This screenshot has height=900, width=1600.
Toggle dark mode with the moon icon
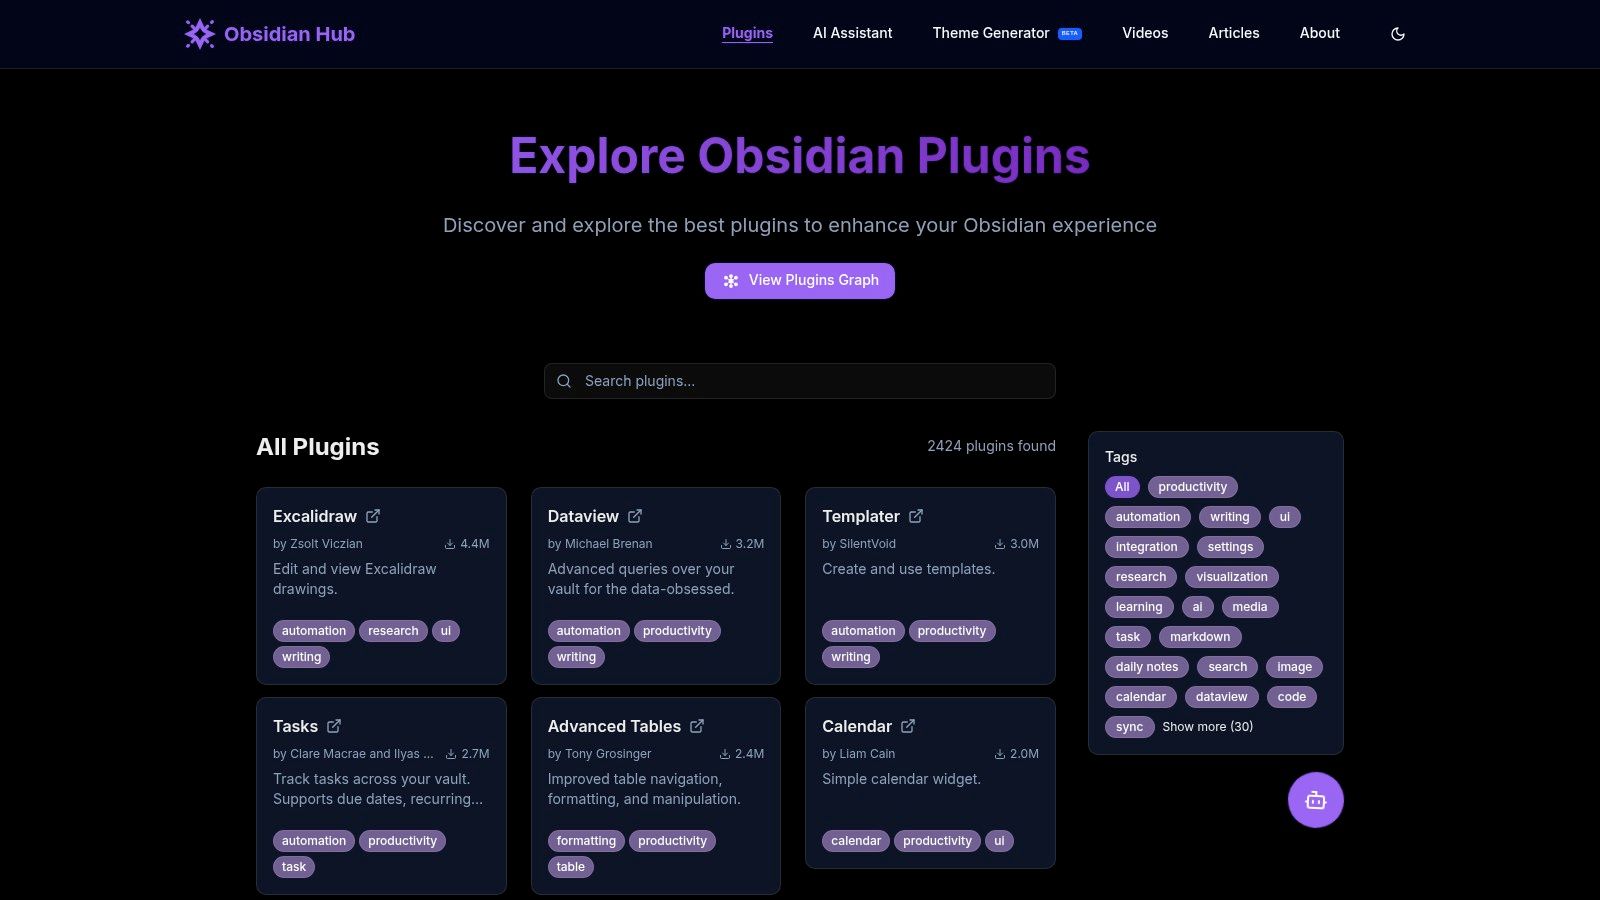click(1398, 34)
